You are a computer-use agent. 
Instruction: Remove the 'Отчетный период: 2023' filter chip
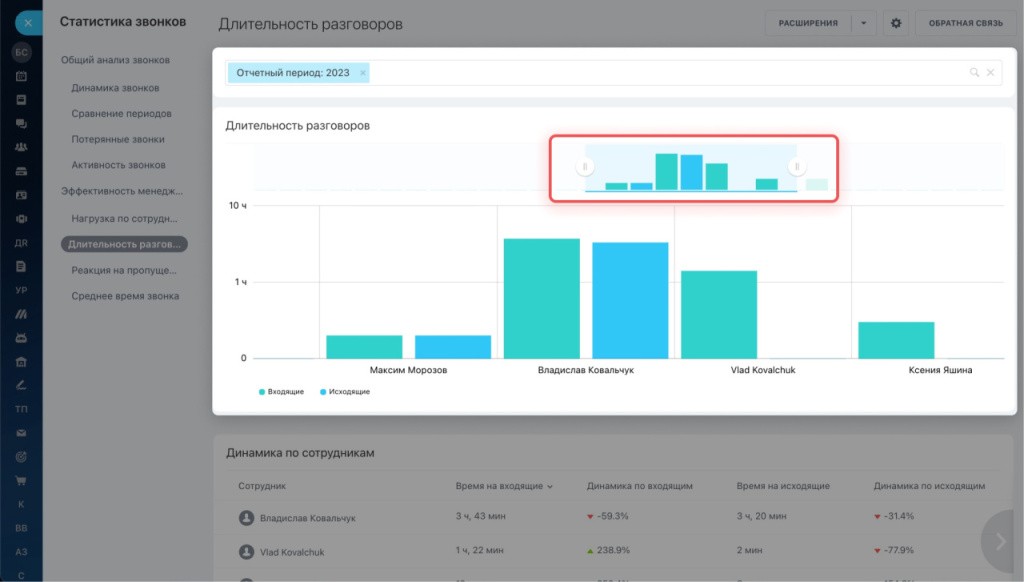(362, 73)
